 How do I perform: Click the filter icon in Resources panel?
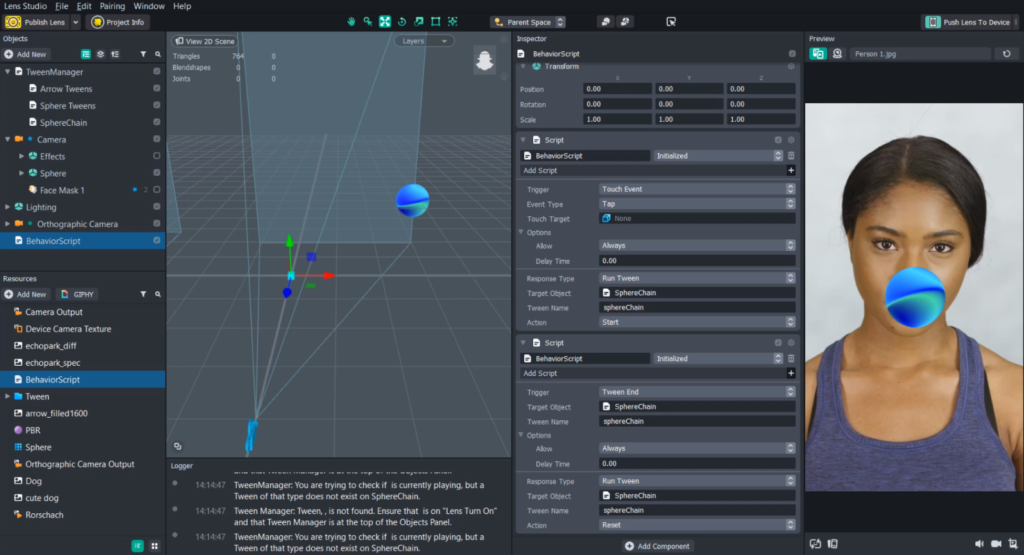pyautogui.click(x=143, y=295)
